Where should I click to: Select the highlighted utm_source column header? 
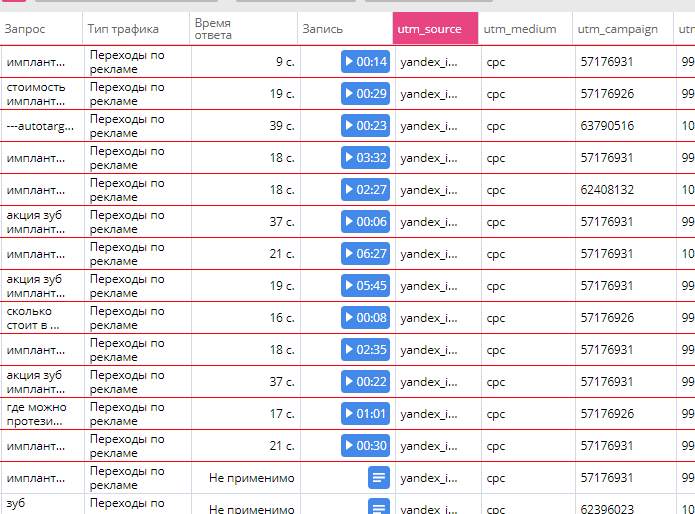[435, 29]
